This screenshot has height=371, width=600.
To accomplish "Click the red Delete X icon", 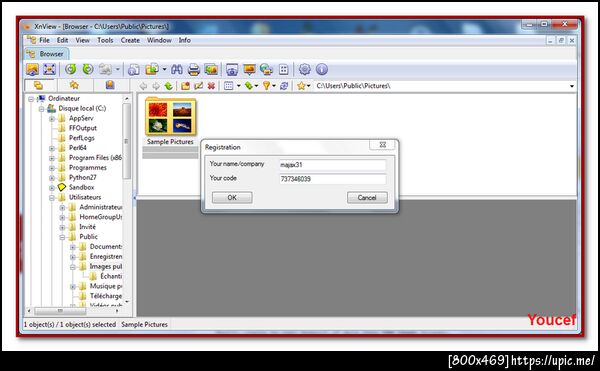I will point(211,86).
